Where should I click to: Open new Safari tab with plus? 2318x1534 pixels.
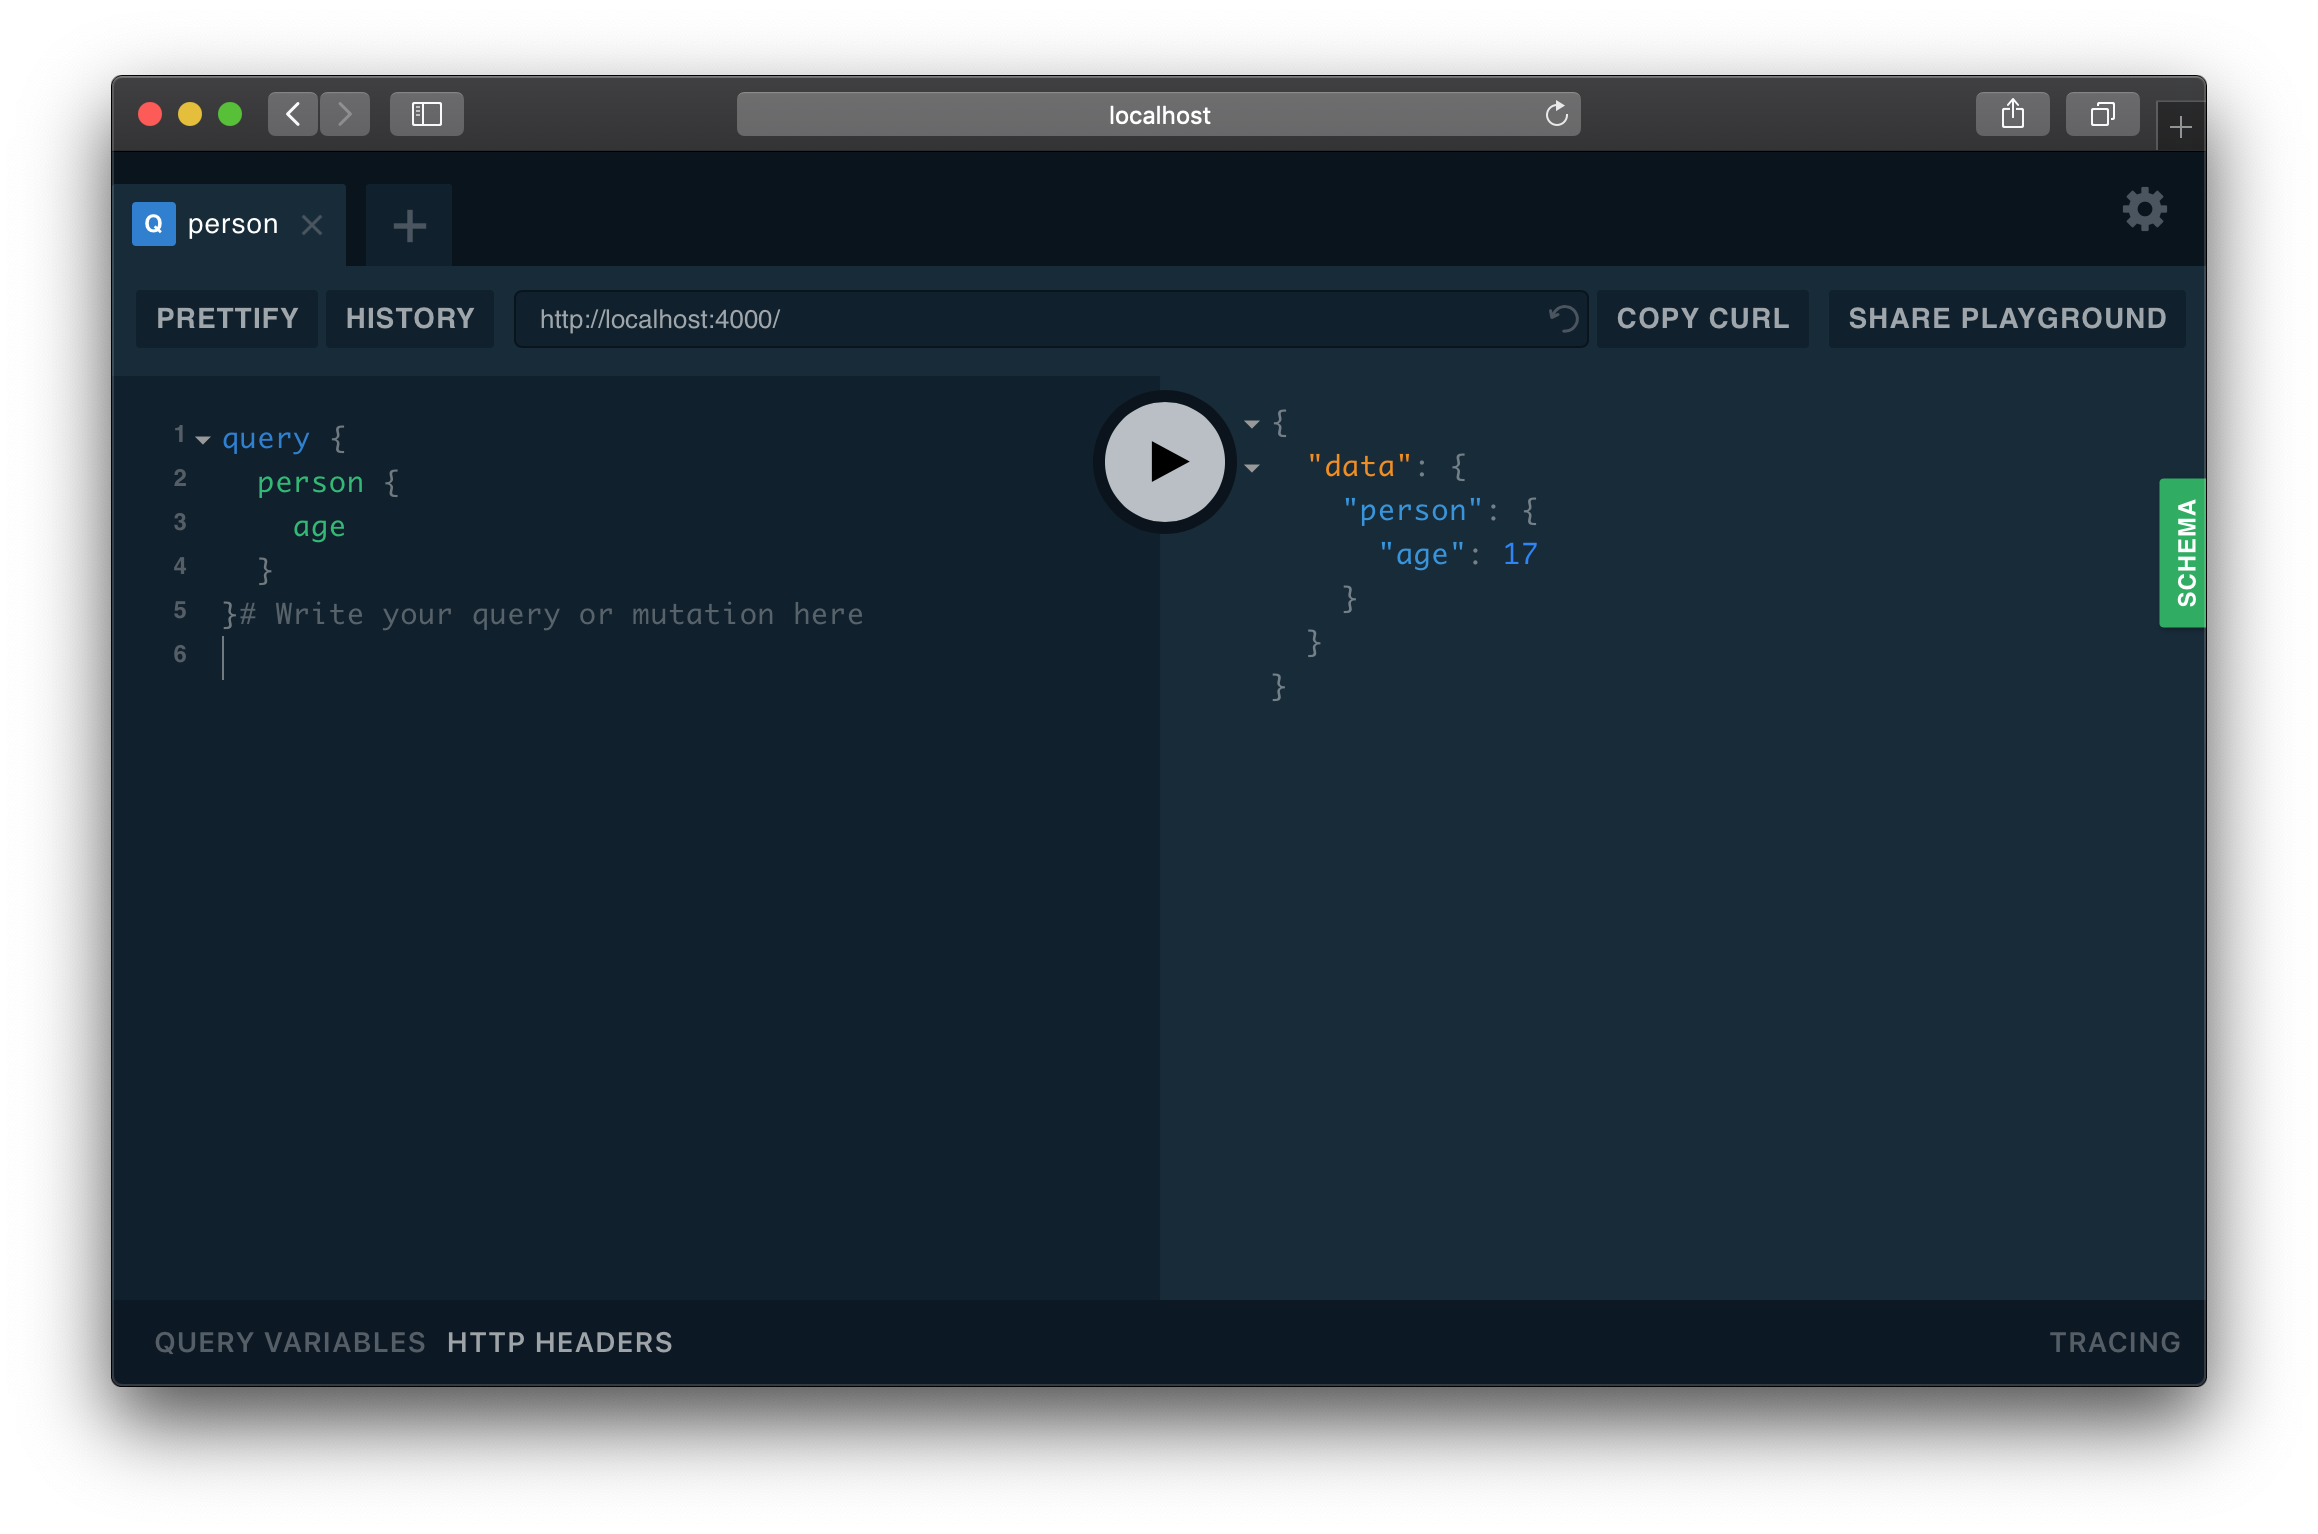click(x=2180, y=127)
